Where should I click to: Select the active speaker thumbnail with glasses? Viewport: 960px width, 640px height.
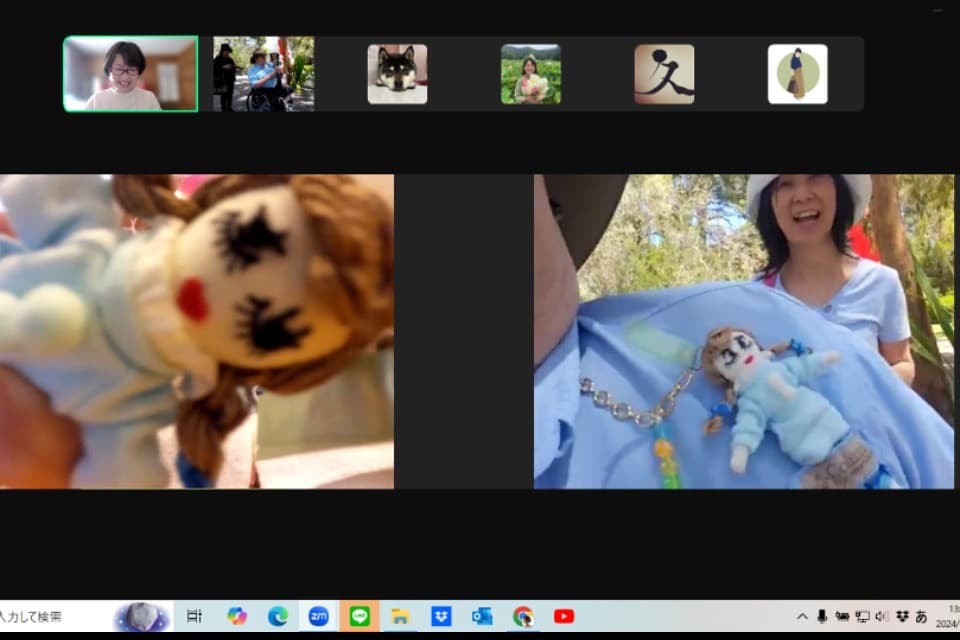click(130, 74)
